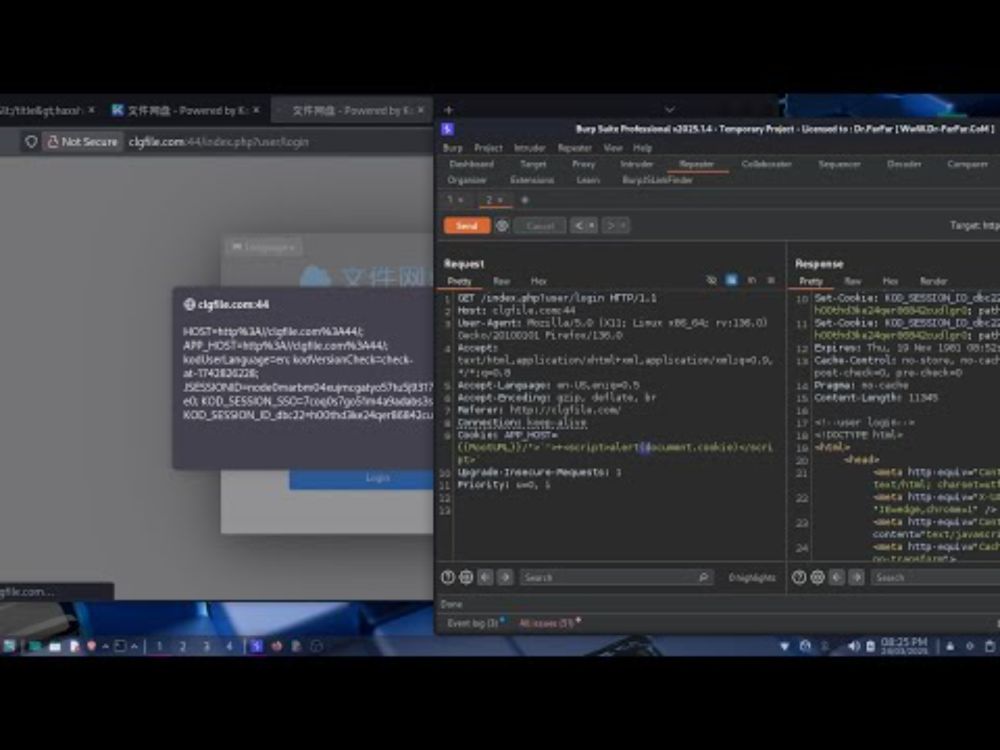
Task: Open history dropdown beside the back arrow
Action: pyautogui.click(x=592, y=226)
